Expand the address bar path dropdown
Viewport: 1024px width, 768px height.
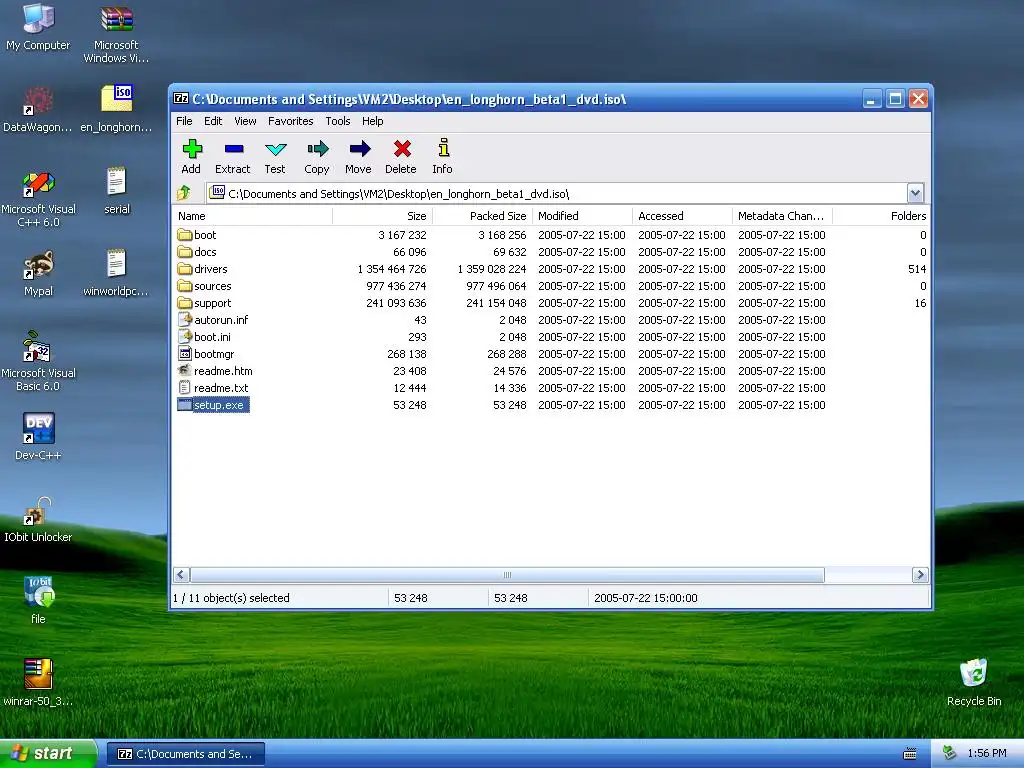point(915,193)
